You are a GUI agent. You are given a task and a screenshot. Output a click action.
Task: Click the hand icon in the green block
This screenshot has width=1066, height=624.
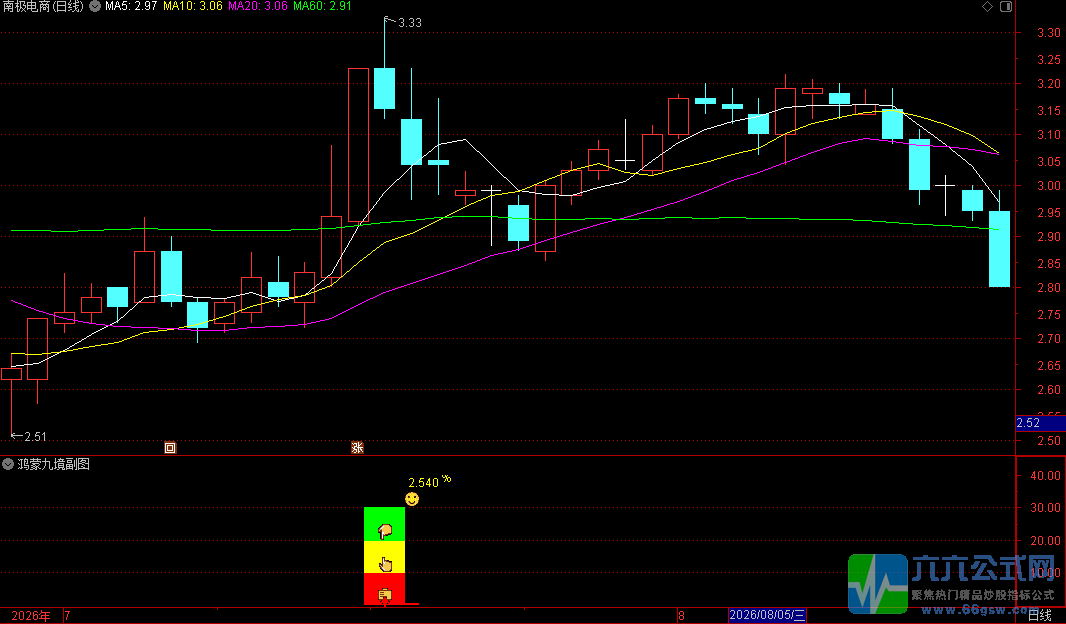click(385, 532)
